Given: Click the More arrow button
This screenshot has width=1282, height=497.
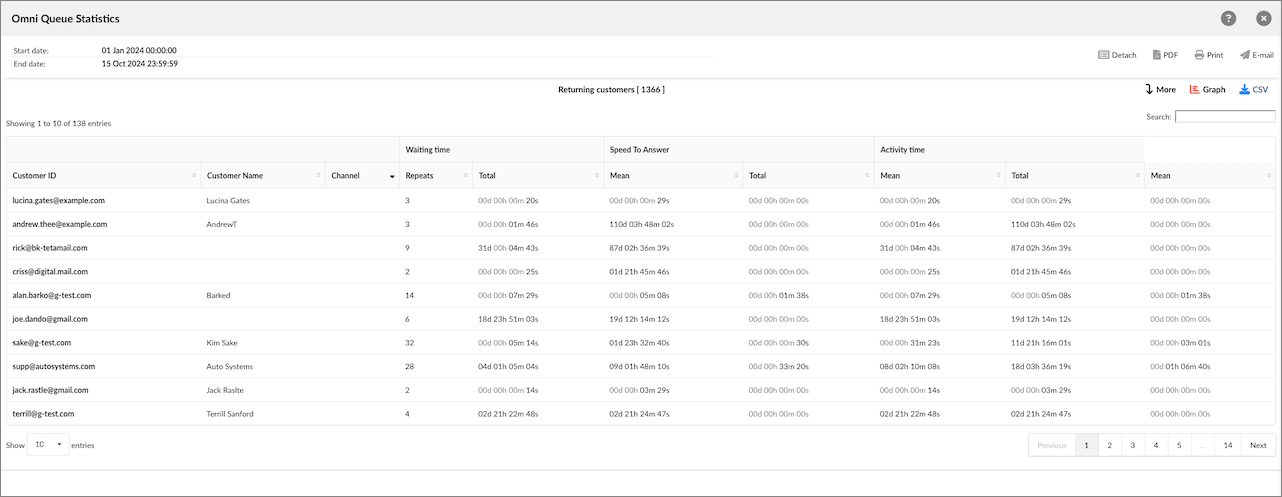Looking at the screenshot, I should (1160, 89).
